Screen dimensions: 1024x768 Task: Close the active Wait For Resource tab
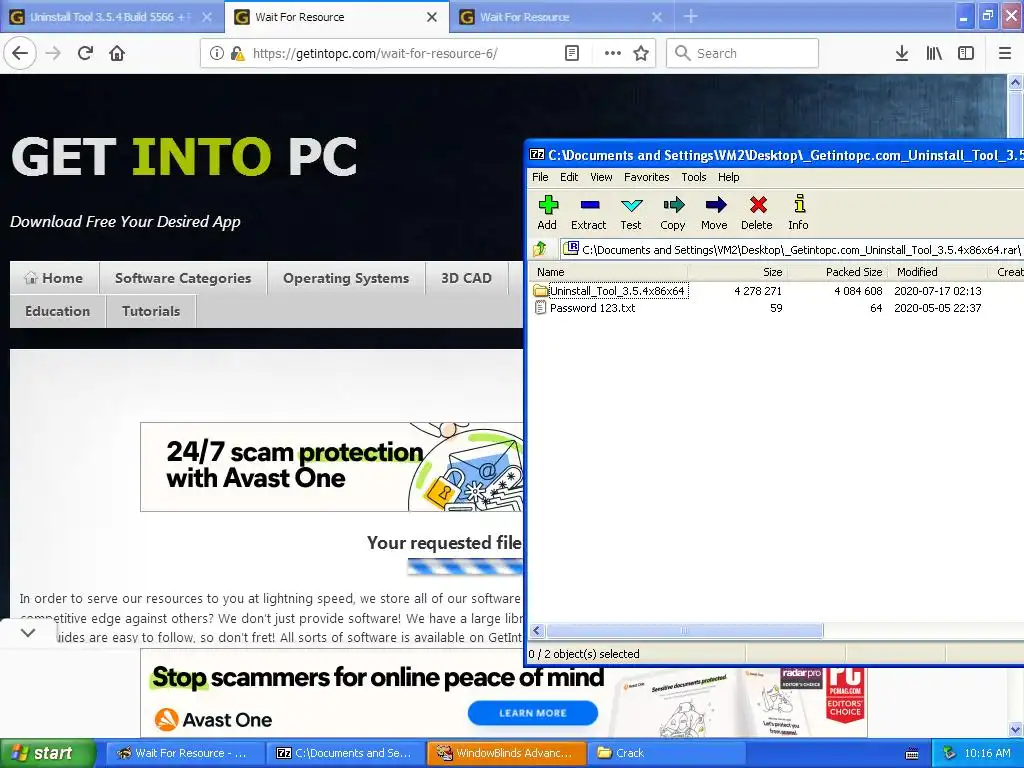pos(432,17)
